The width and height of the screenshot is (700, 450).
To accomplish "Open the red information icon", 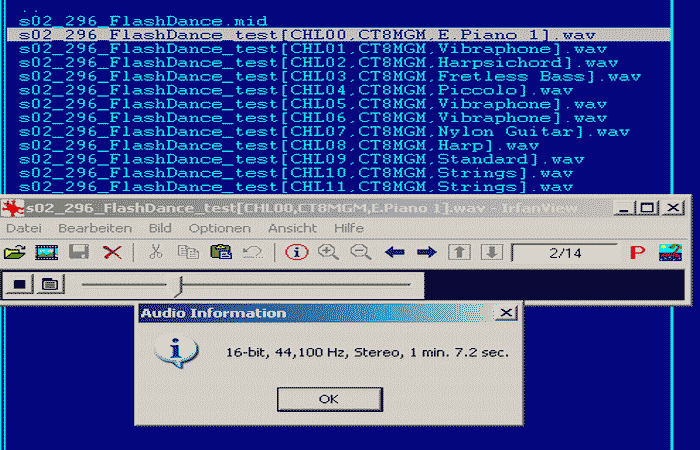I will (x=297, y=252).
